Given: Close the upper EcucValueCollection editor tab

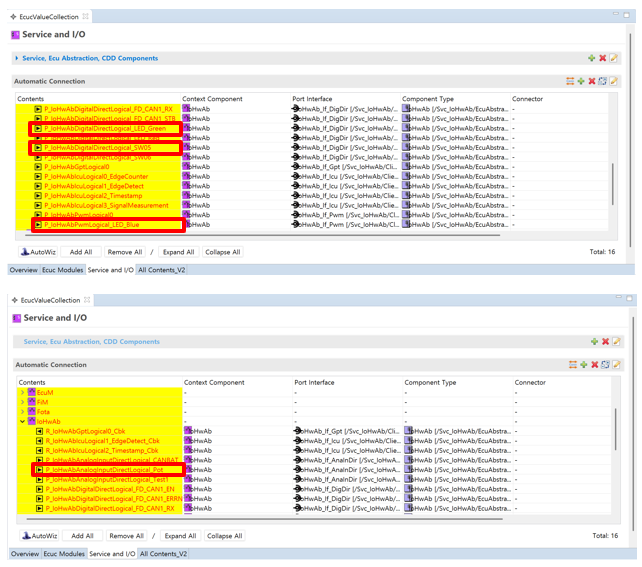Looking at the screenshot, I should click(x=85, y=16).
